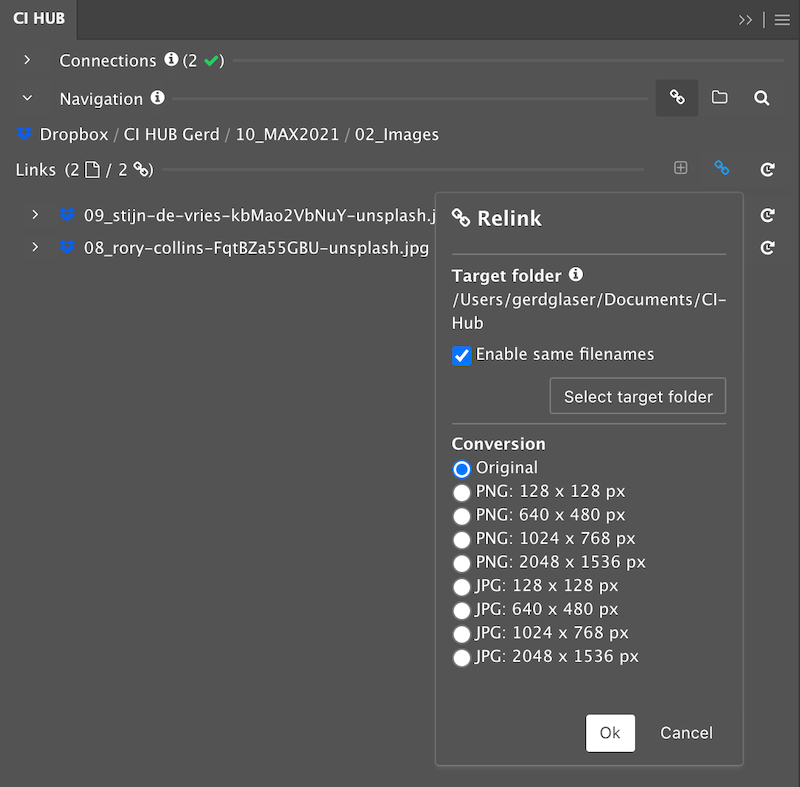Click the Dropbox logo in breadcrumb
Screen dimensions: 800x787
click(24, 134)
